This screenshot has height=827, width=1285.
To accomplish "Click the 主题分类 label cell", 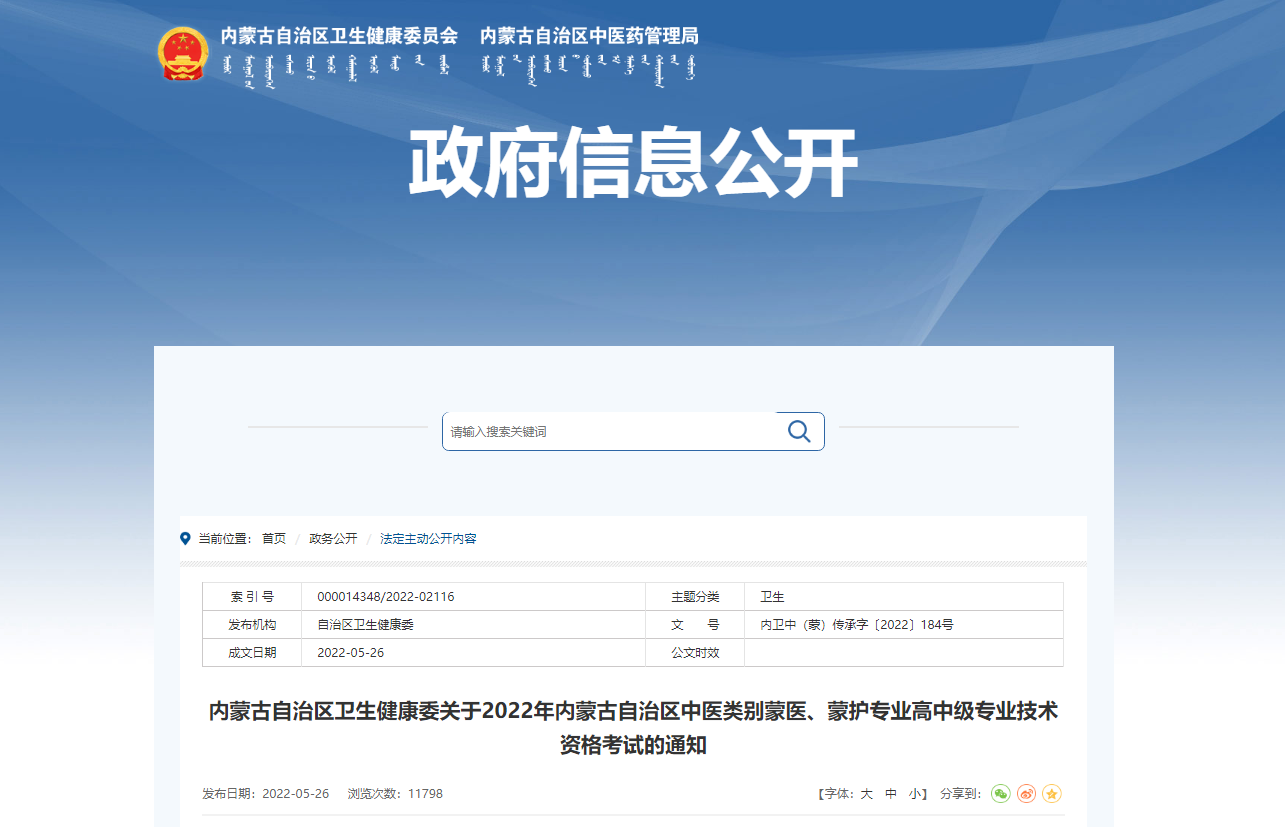I will click(695, 596).
